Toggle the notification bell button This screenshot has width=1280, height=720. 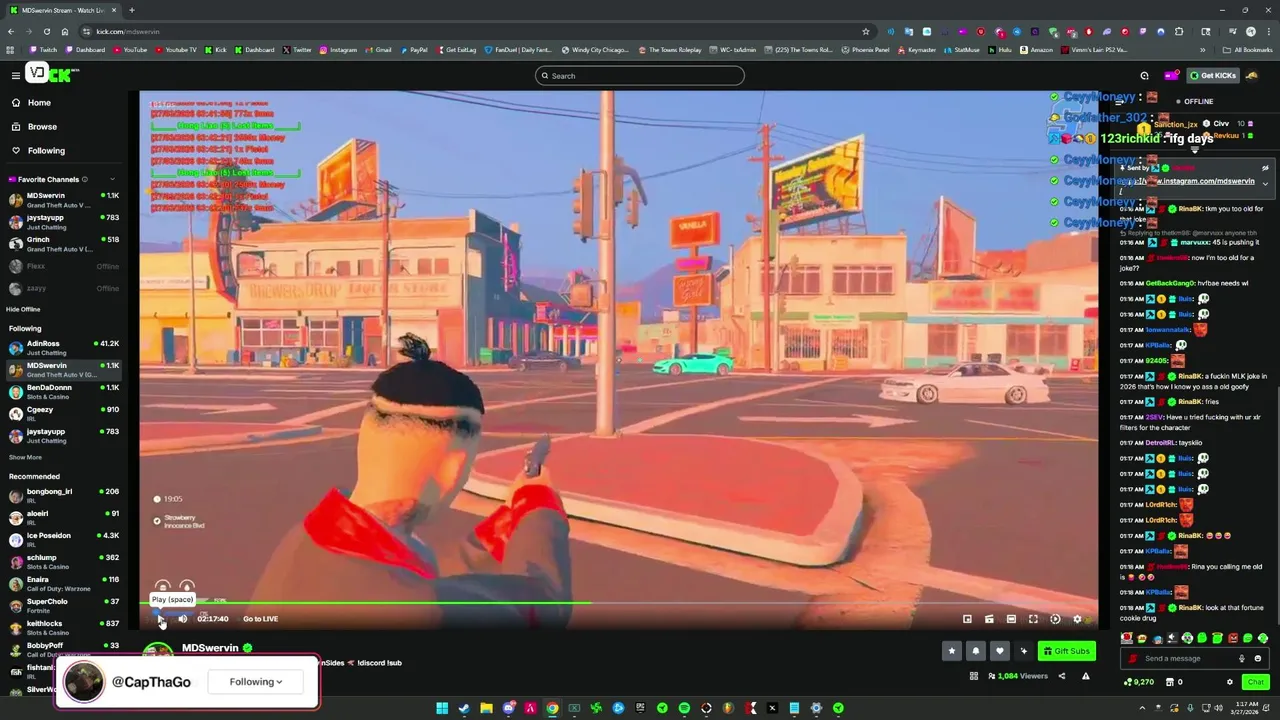(x=976, y=651)
